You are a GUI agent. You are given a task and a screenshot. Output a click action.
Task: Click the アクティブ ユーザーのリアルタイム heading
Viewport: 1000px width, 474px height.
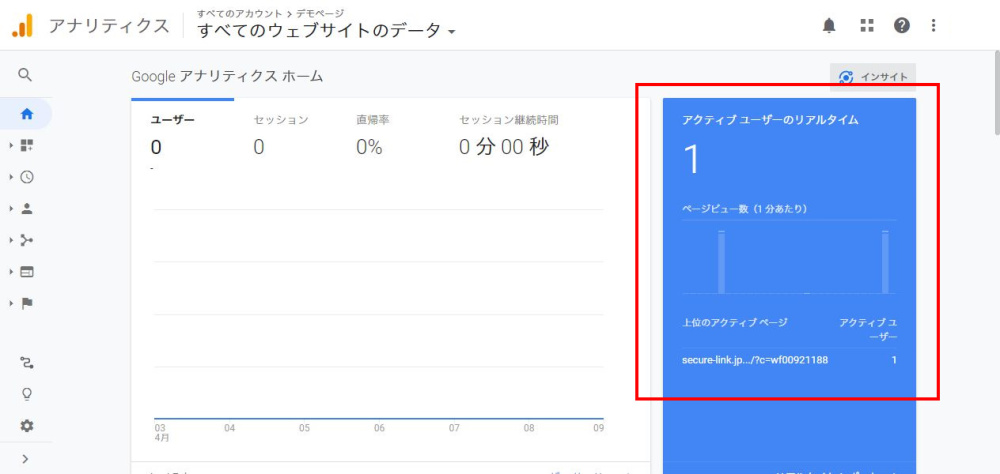[x=770, y=120]
